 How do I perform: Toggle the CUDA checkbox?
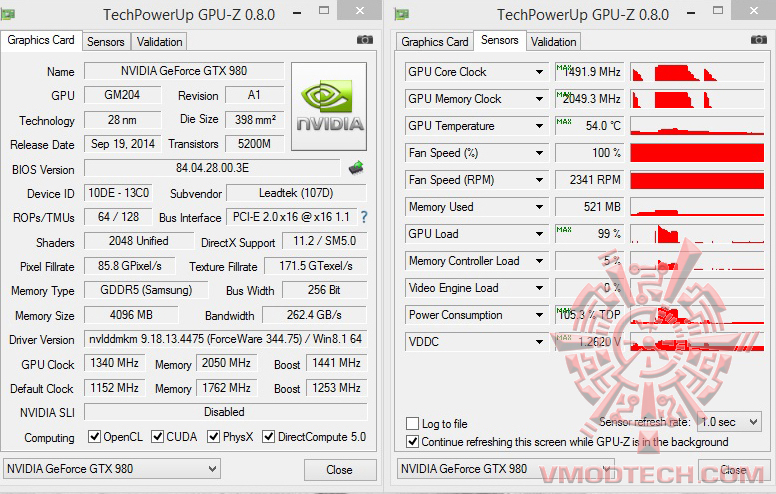tap(157, 437)
